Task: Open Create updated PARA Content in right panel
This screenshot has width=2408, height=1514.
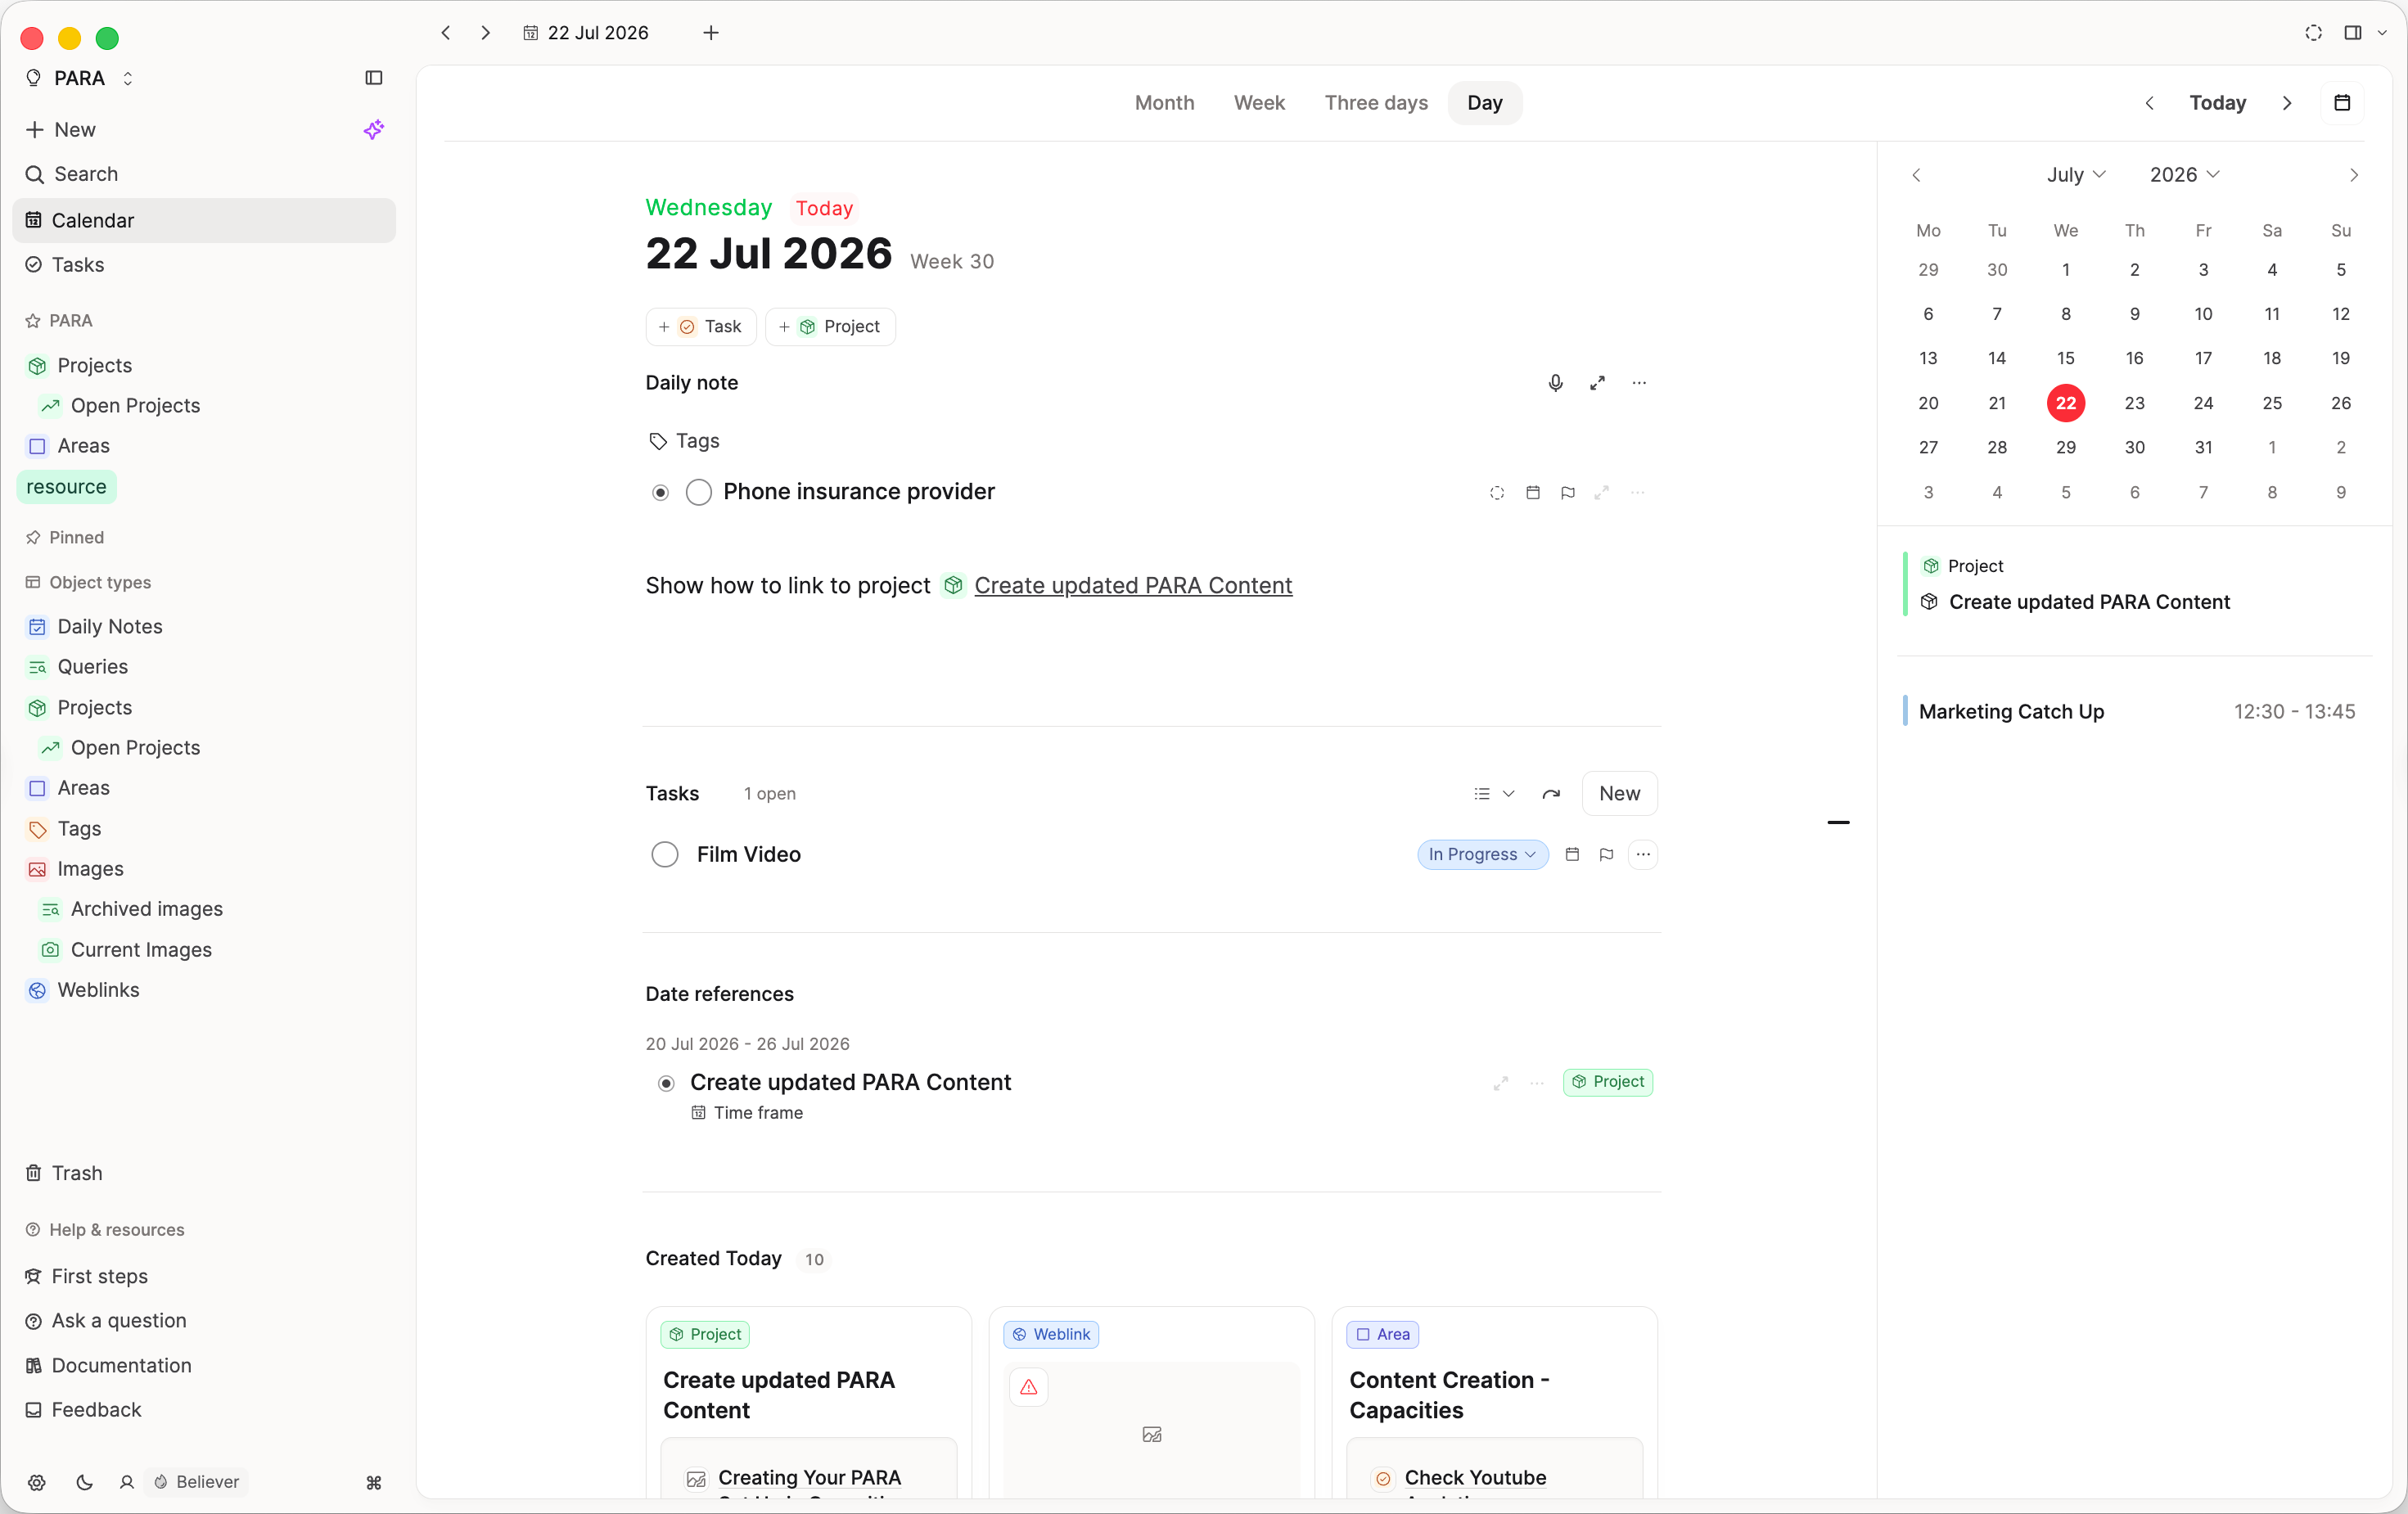Action: (x=2088, y=602)
